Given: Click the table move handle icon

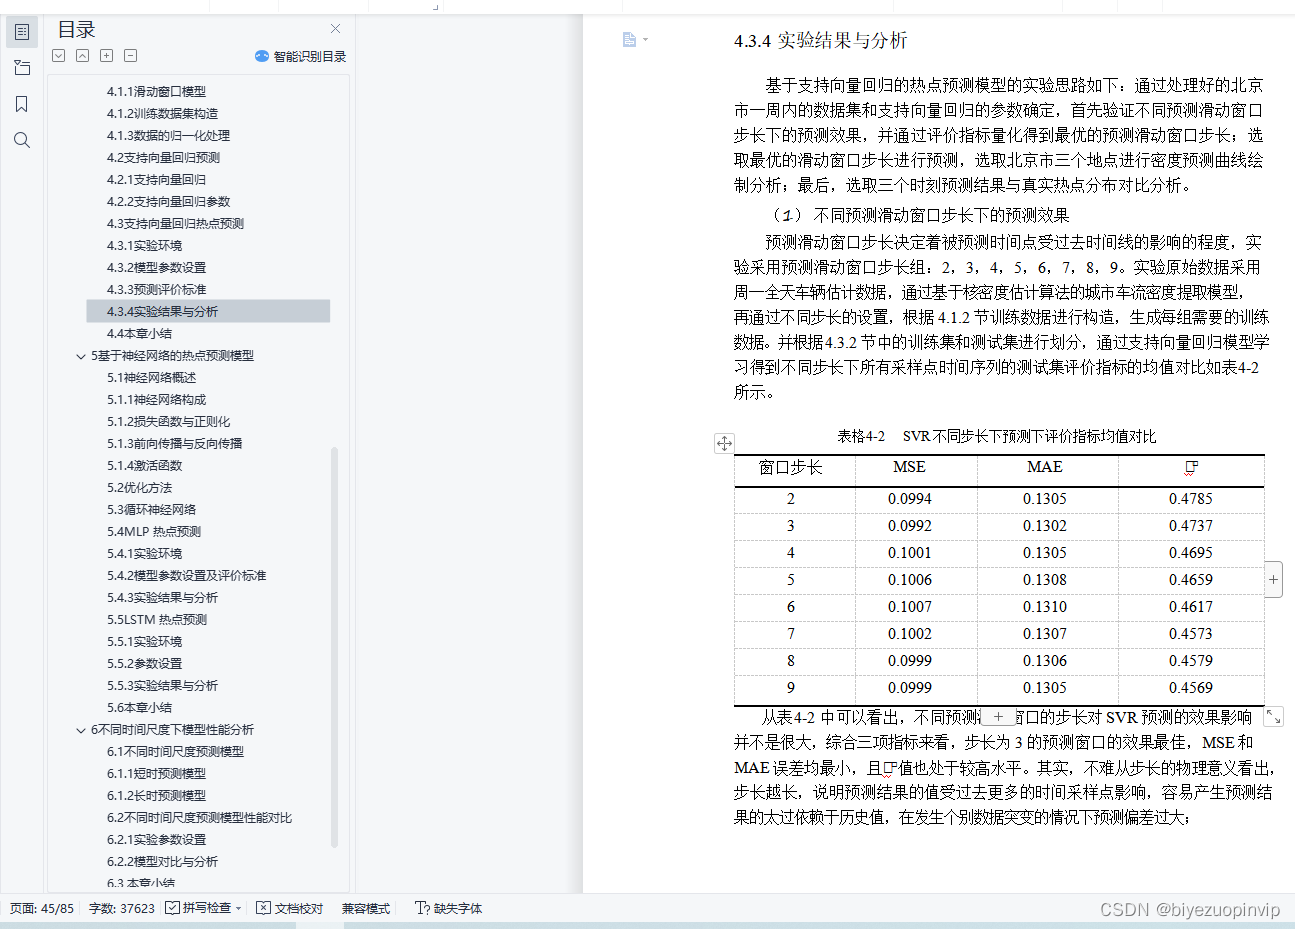Looking at the screenshot, I should coord(724,443).
